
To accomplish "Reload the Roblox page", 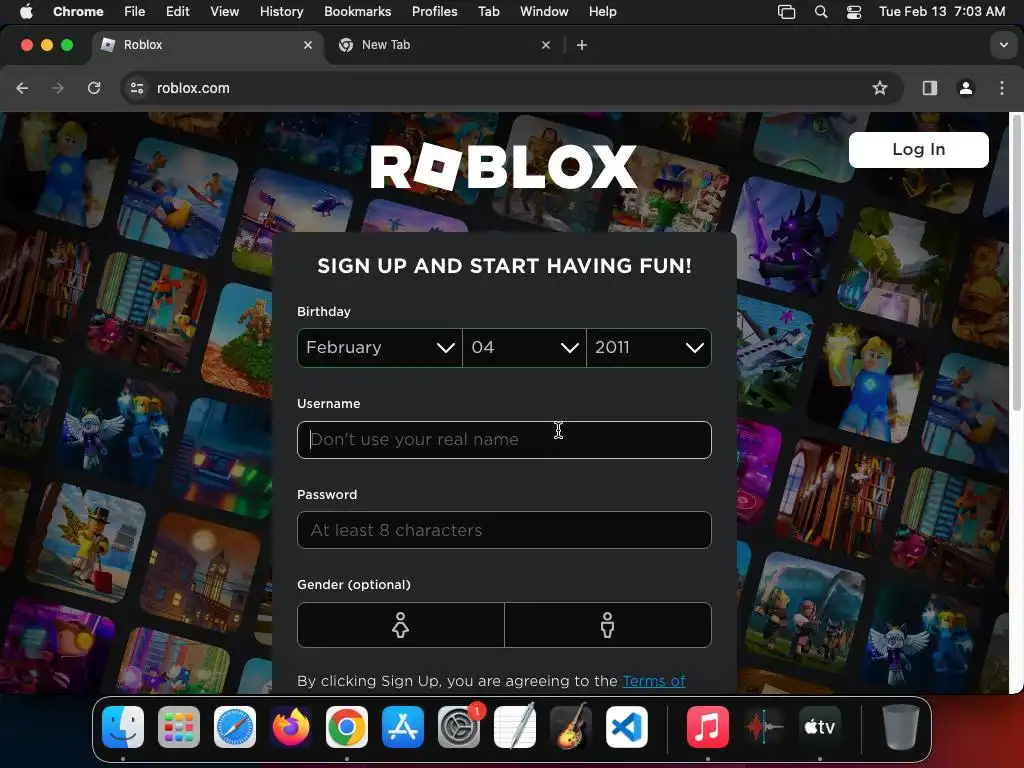I will (x=94, y=88).
